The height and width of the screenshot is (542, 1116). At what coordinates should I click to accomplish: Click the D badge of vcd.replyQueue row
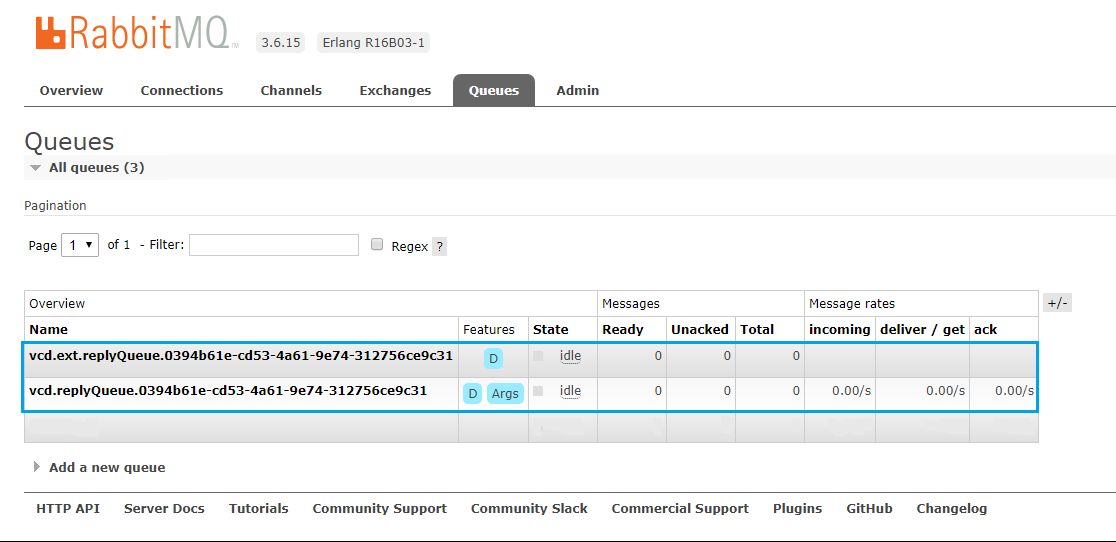point(473,393)
